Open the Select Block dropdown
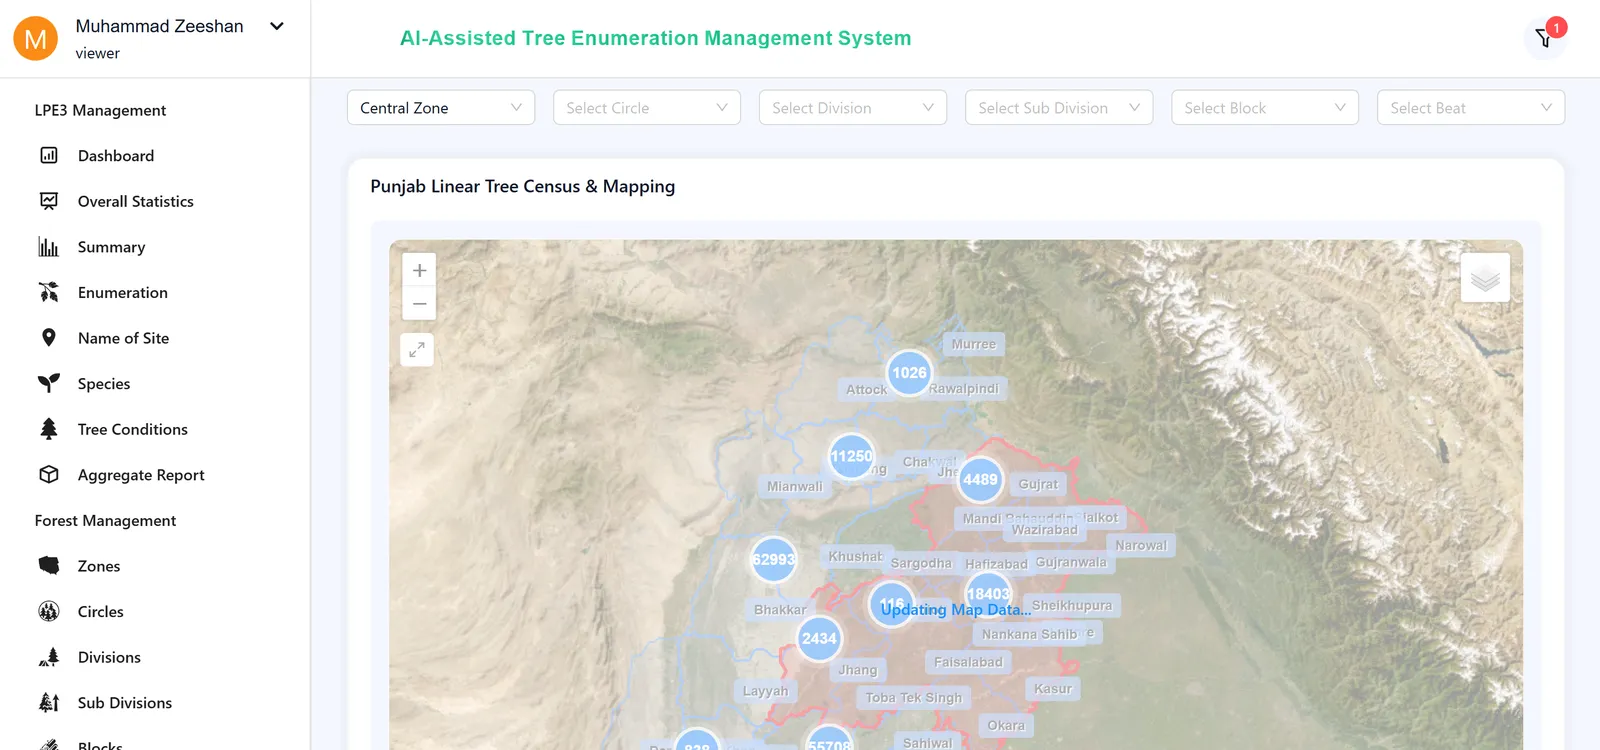 (x=1265, y=108)
